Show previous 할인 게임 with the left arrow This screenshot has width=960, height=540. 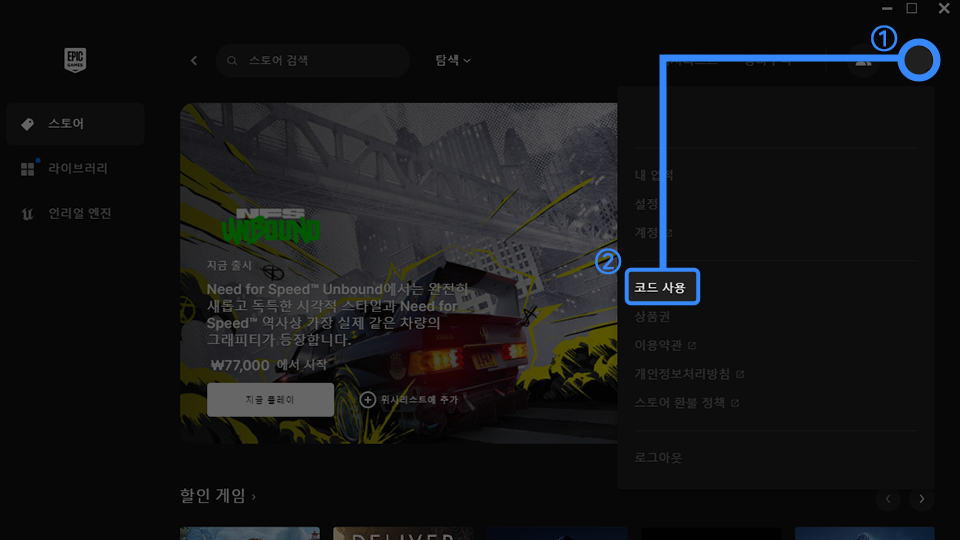888,499
